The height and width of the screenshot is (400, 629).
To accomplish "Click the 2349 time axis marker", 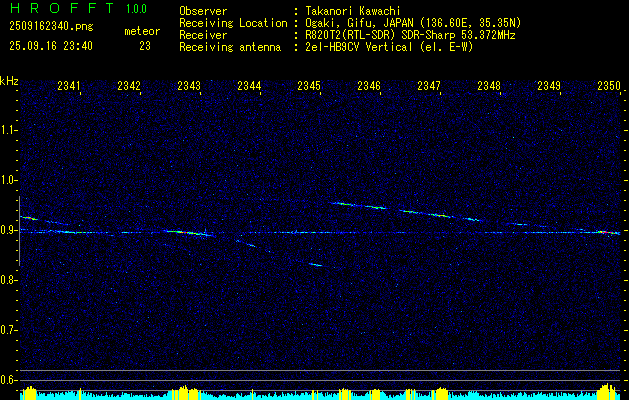I will [x=549, y=86].
